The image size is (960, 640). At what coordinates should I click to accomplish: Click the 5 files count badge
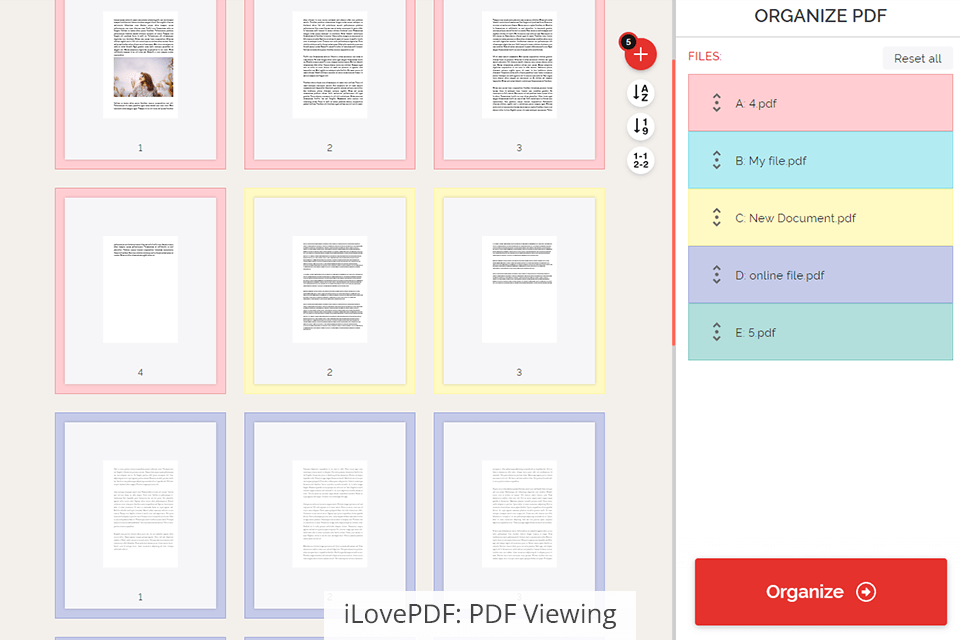(628, 42)
